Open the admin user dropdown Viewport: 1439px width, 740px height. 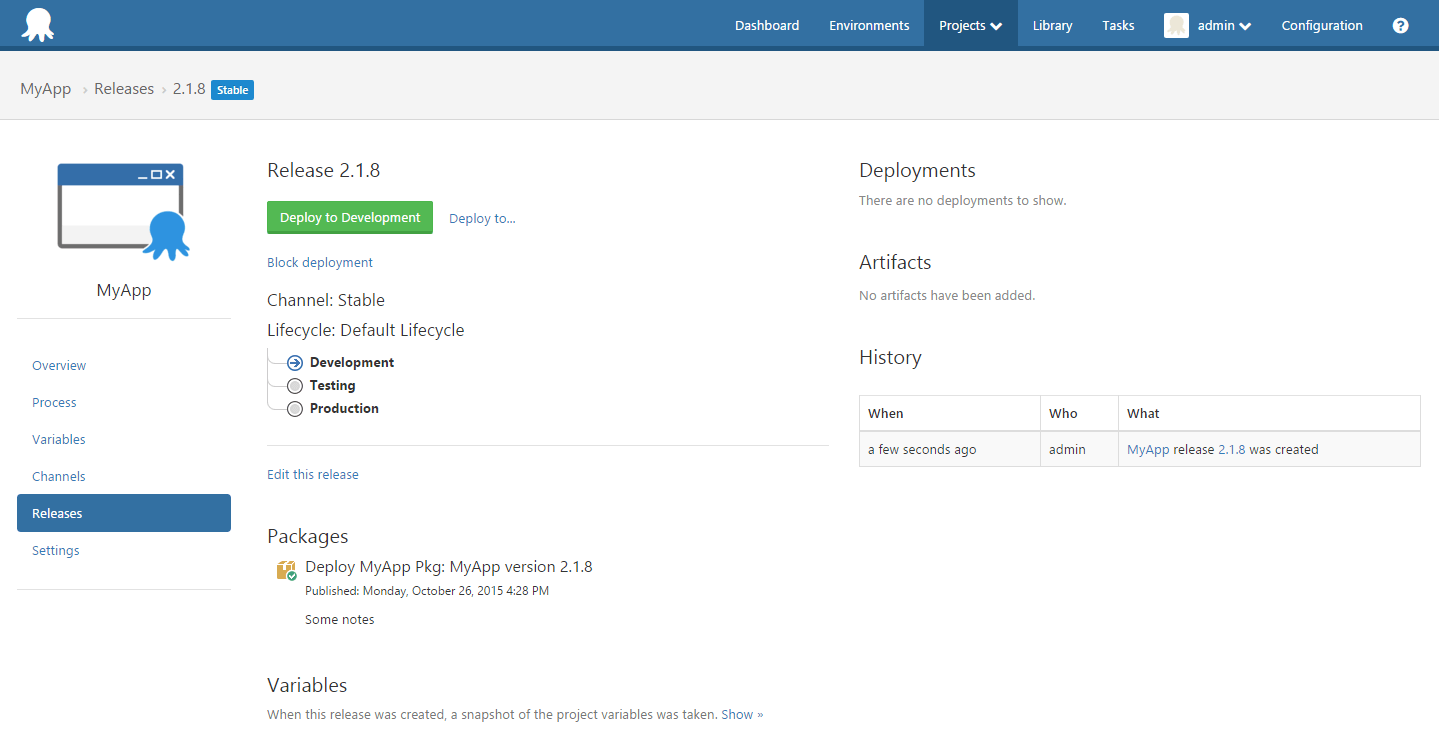[1224, 26]
